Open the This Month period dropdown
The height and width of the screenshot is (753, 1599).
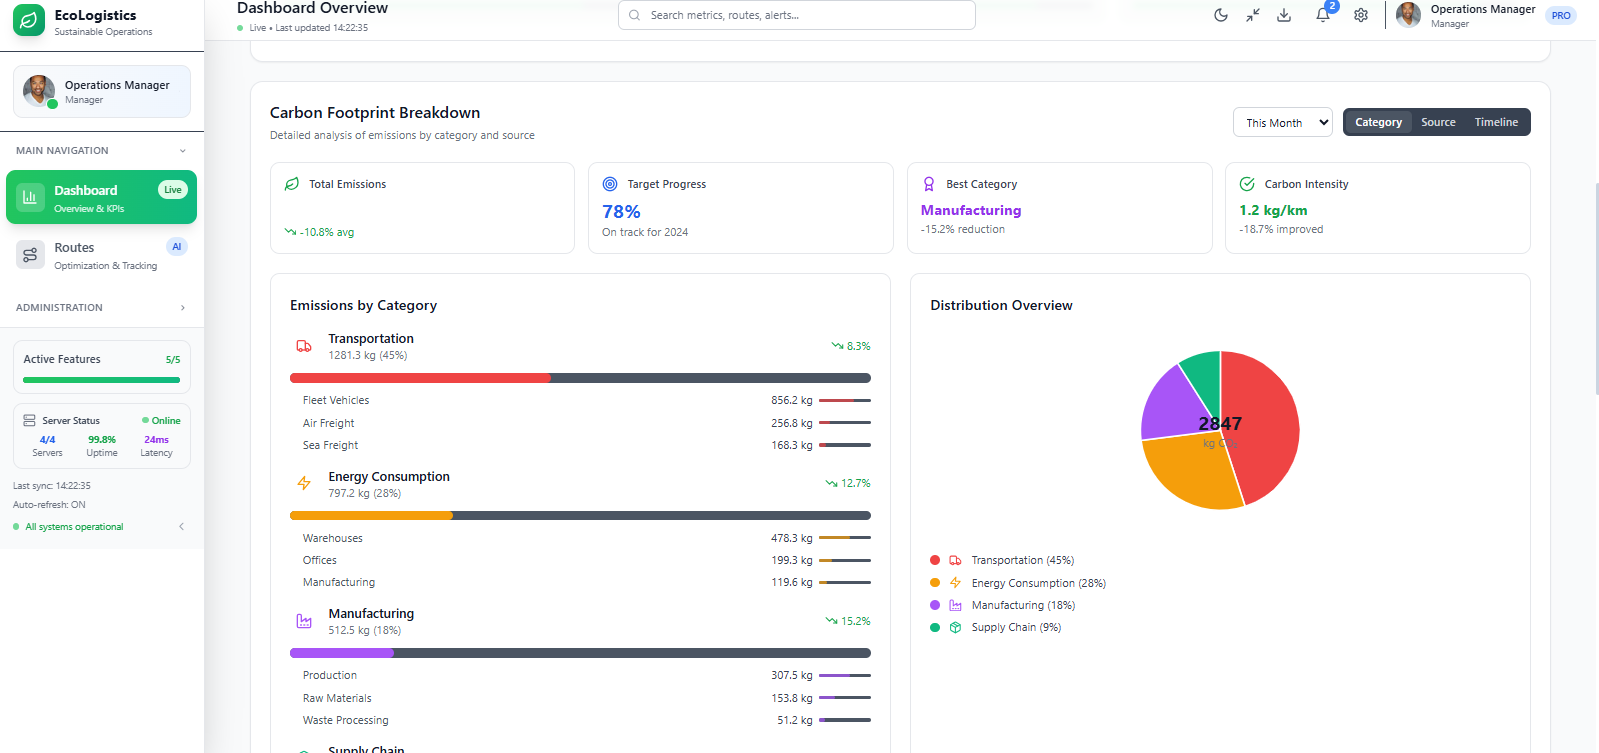(x=1283, y=122)
